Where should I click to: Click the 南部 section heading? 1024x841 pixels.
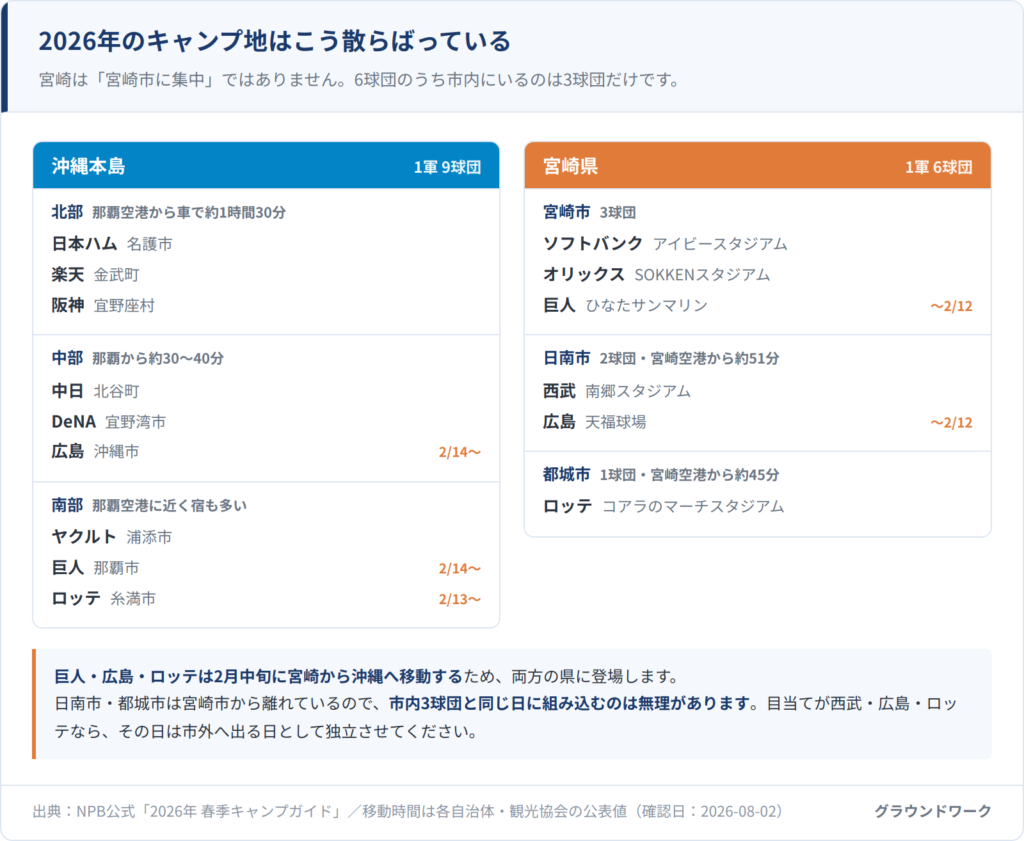point(67,505)
